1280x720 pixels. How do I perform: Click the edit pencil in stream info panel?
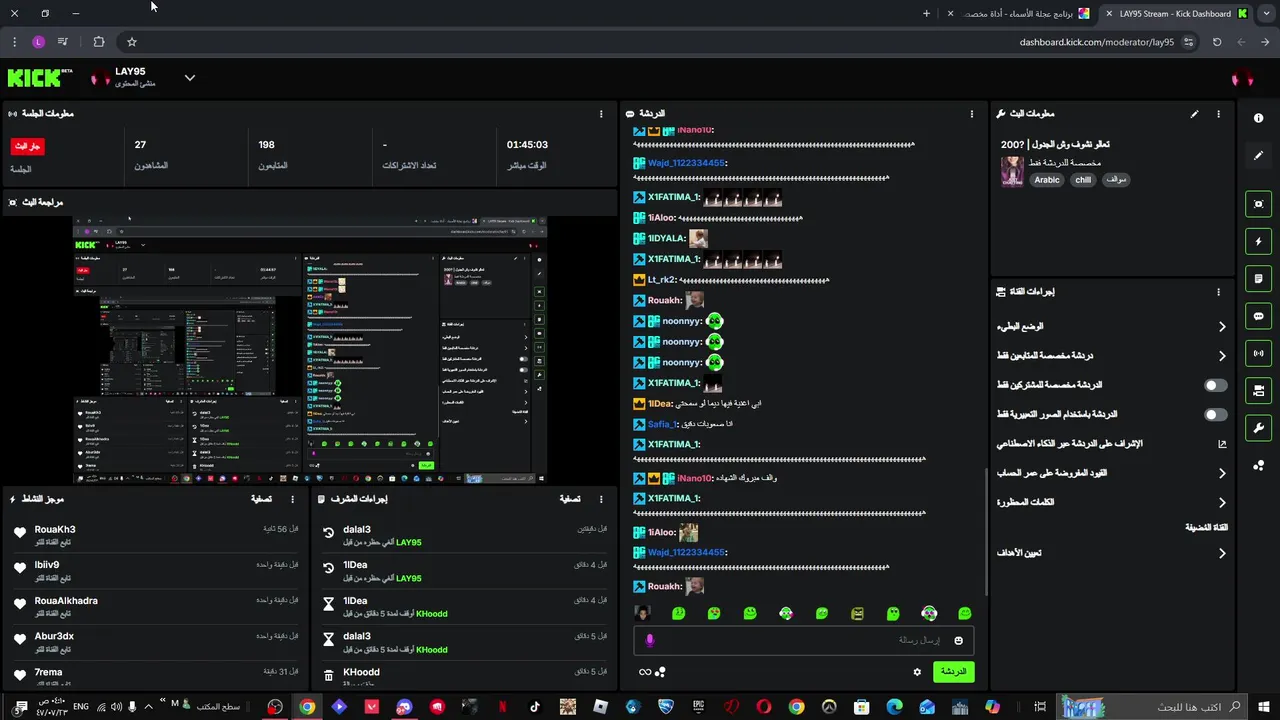point(1194,114)
